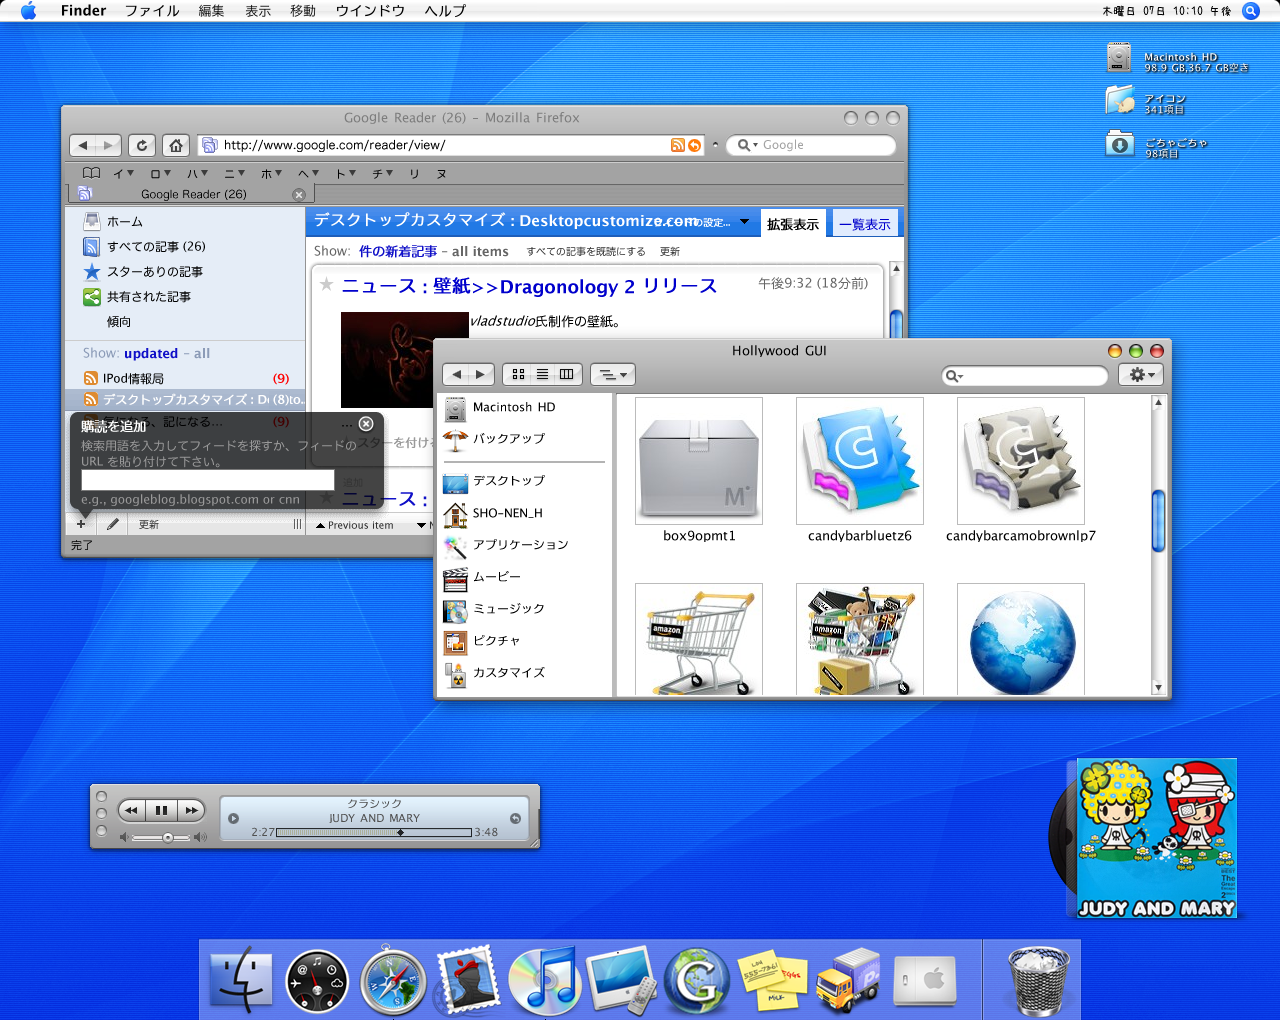This screenshot has width=1280, height=1020.
Task: Click Previous item in Reader footer
Action: click(x=355, y=525)
